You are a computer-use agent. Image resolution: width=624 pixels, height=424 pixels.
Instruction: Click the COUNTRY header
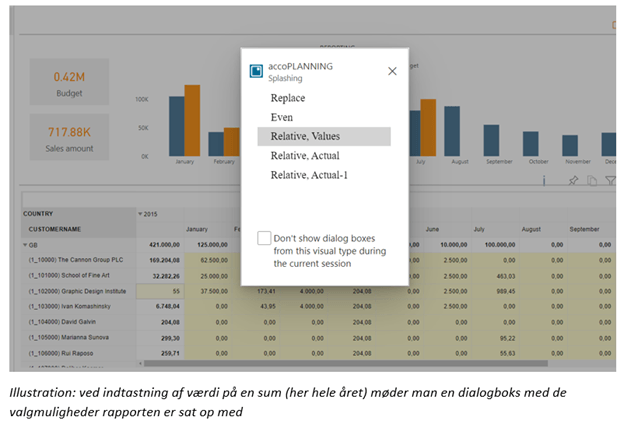click(x=38, y=214)
